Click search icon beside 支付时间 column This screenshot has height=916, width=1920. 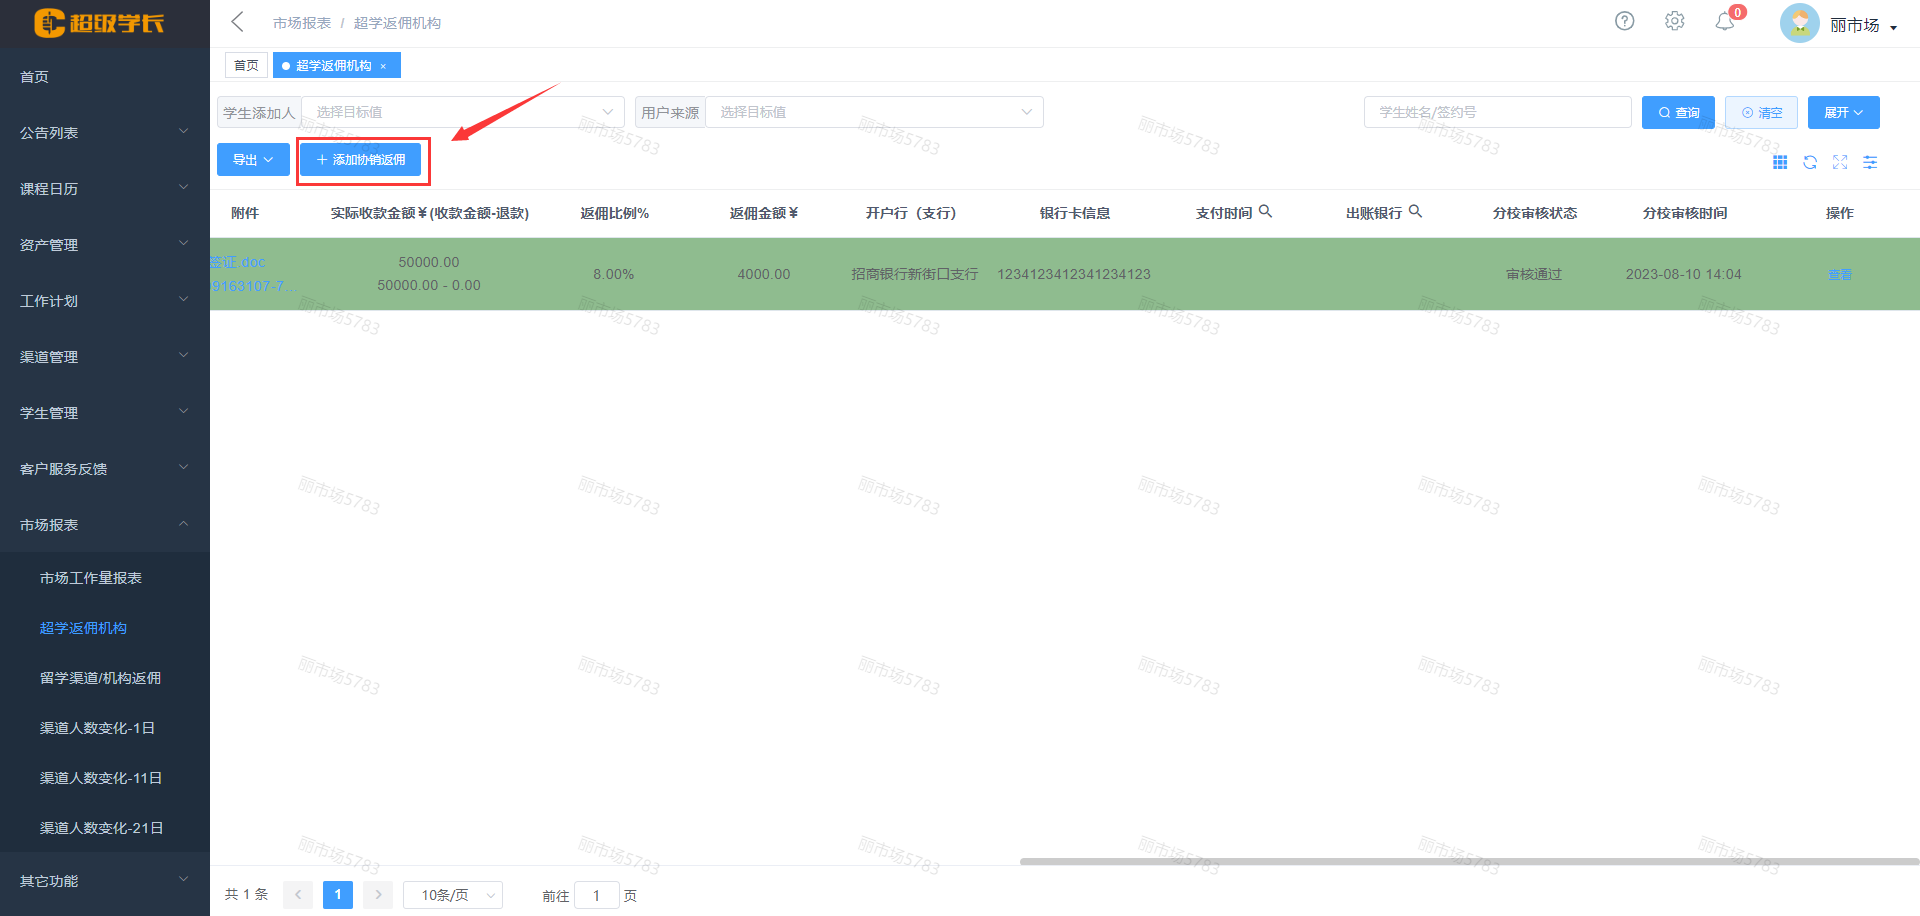coord(1265,211)
